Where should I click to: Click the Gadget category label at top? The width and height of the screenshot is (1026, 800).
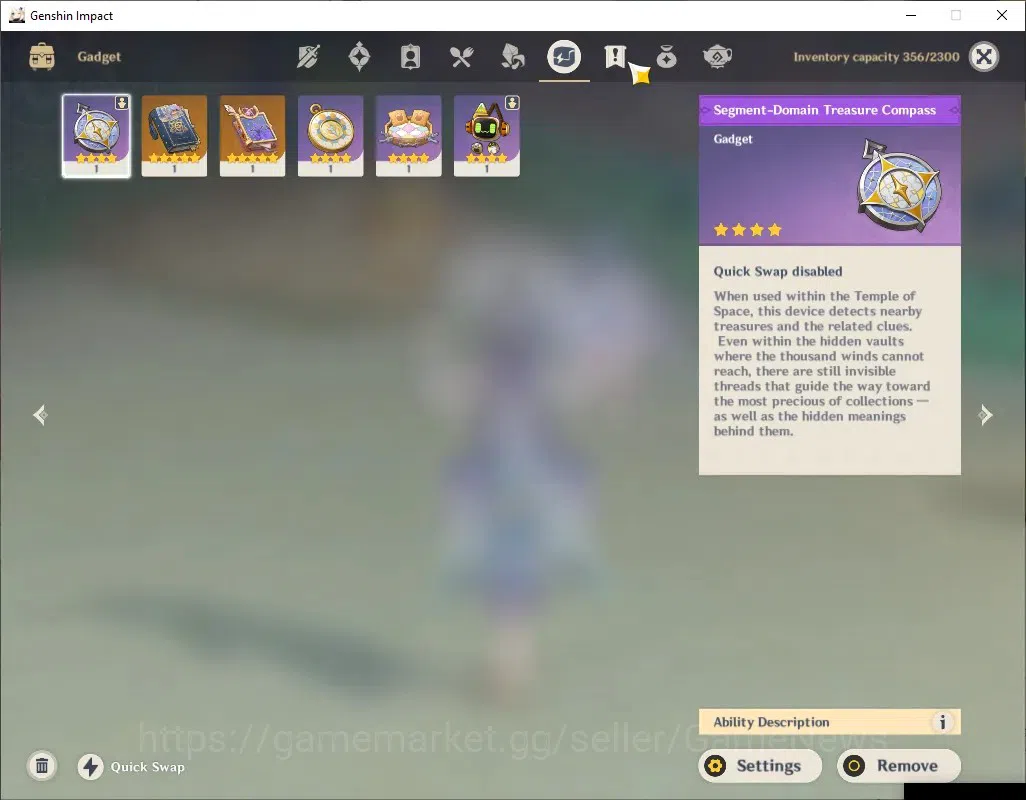pyautogui.click(x=99, y=57)
